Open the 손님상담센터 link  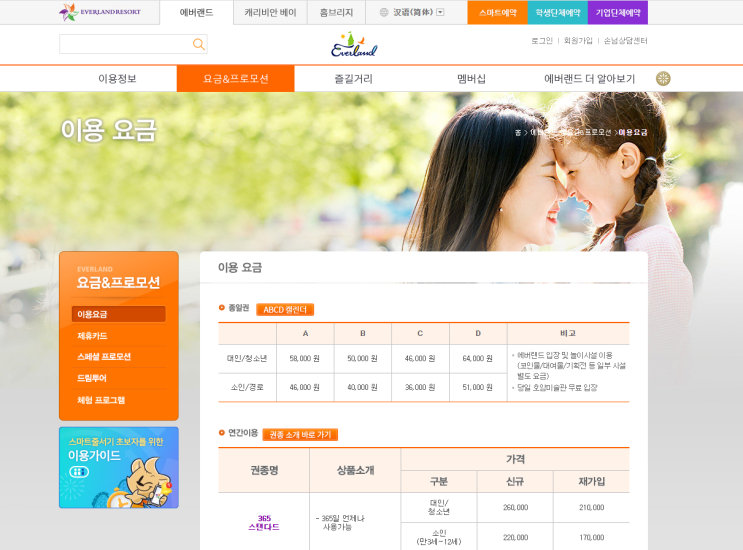pyautogui.click(x=625, y=41)
